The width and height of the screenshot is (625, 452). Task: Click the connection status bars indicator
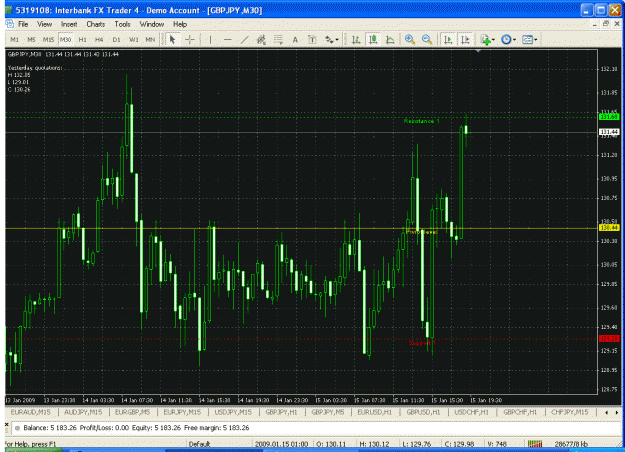(x=535, y=444)
